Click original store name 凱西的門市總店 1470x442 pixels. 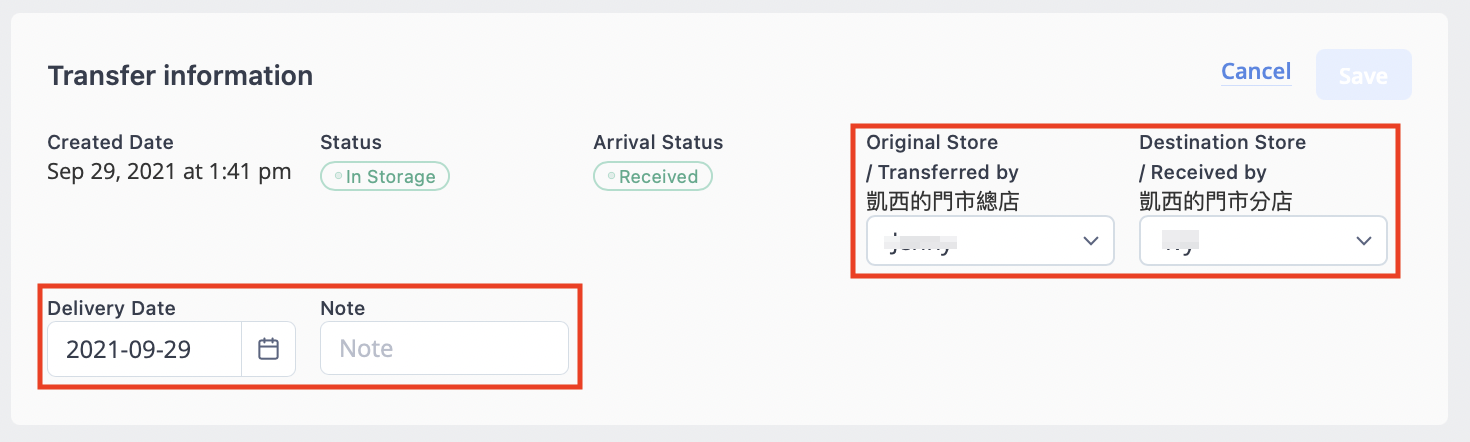pos(942,201)
